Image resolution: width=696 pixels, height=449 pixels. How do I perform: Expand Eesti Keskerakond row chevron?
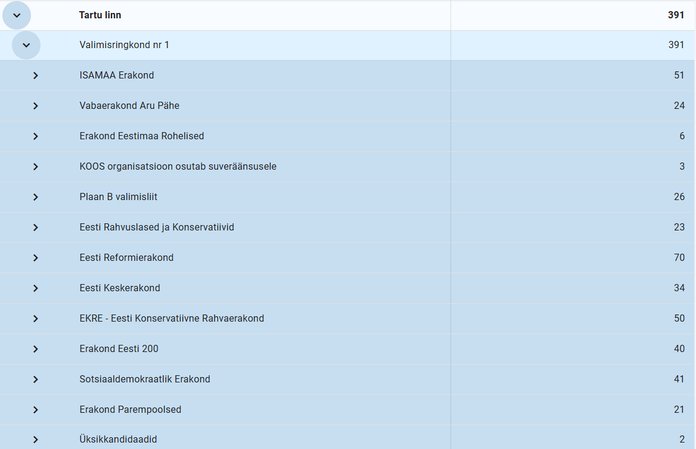pos(35,288)
